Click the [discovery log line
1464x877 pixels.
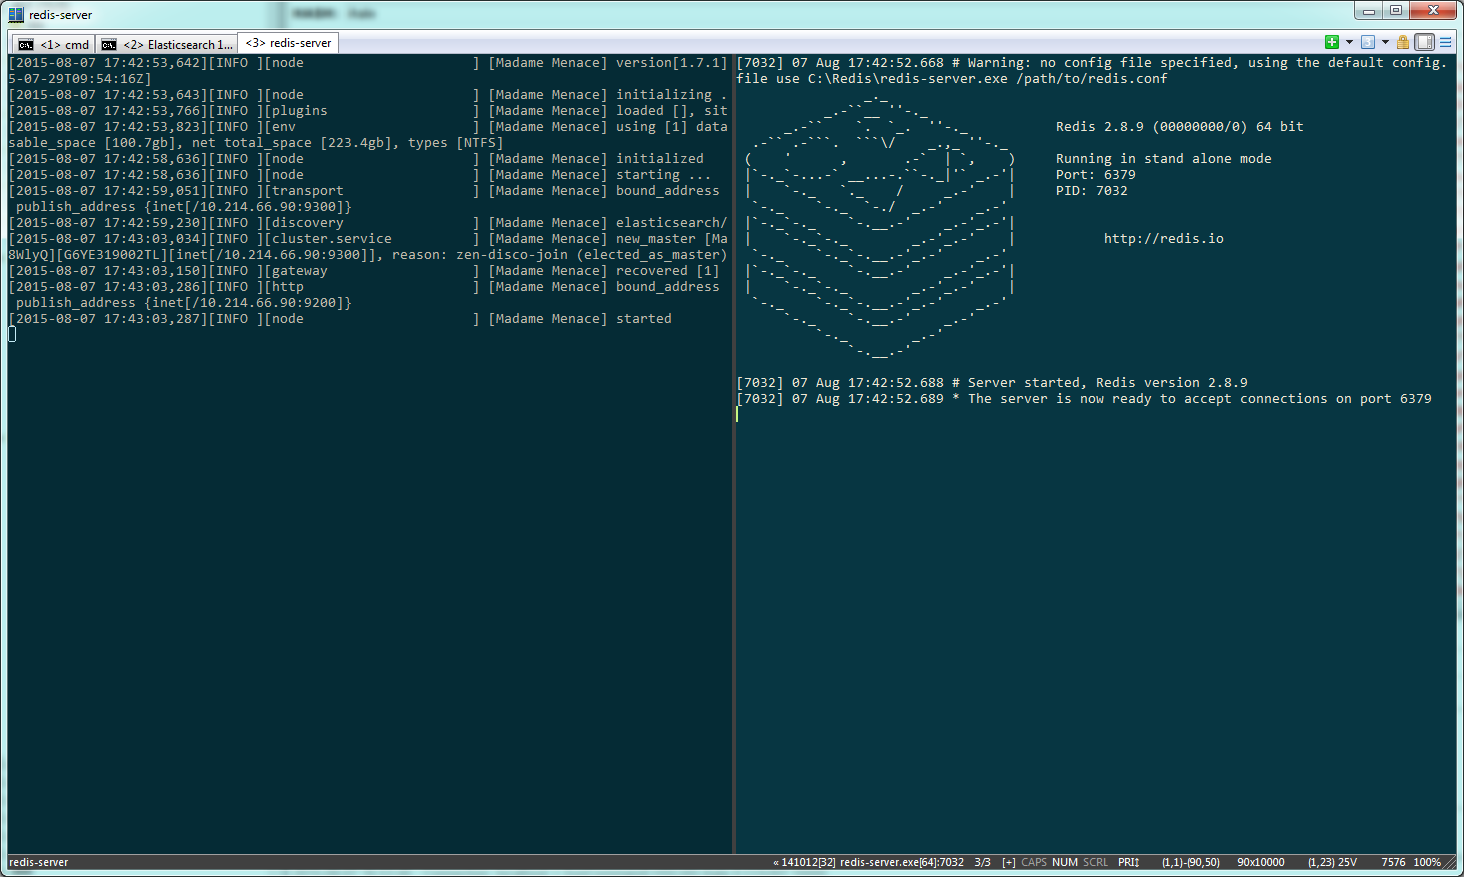point(368,223)
